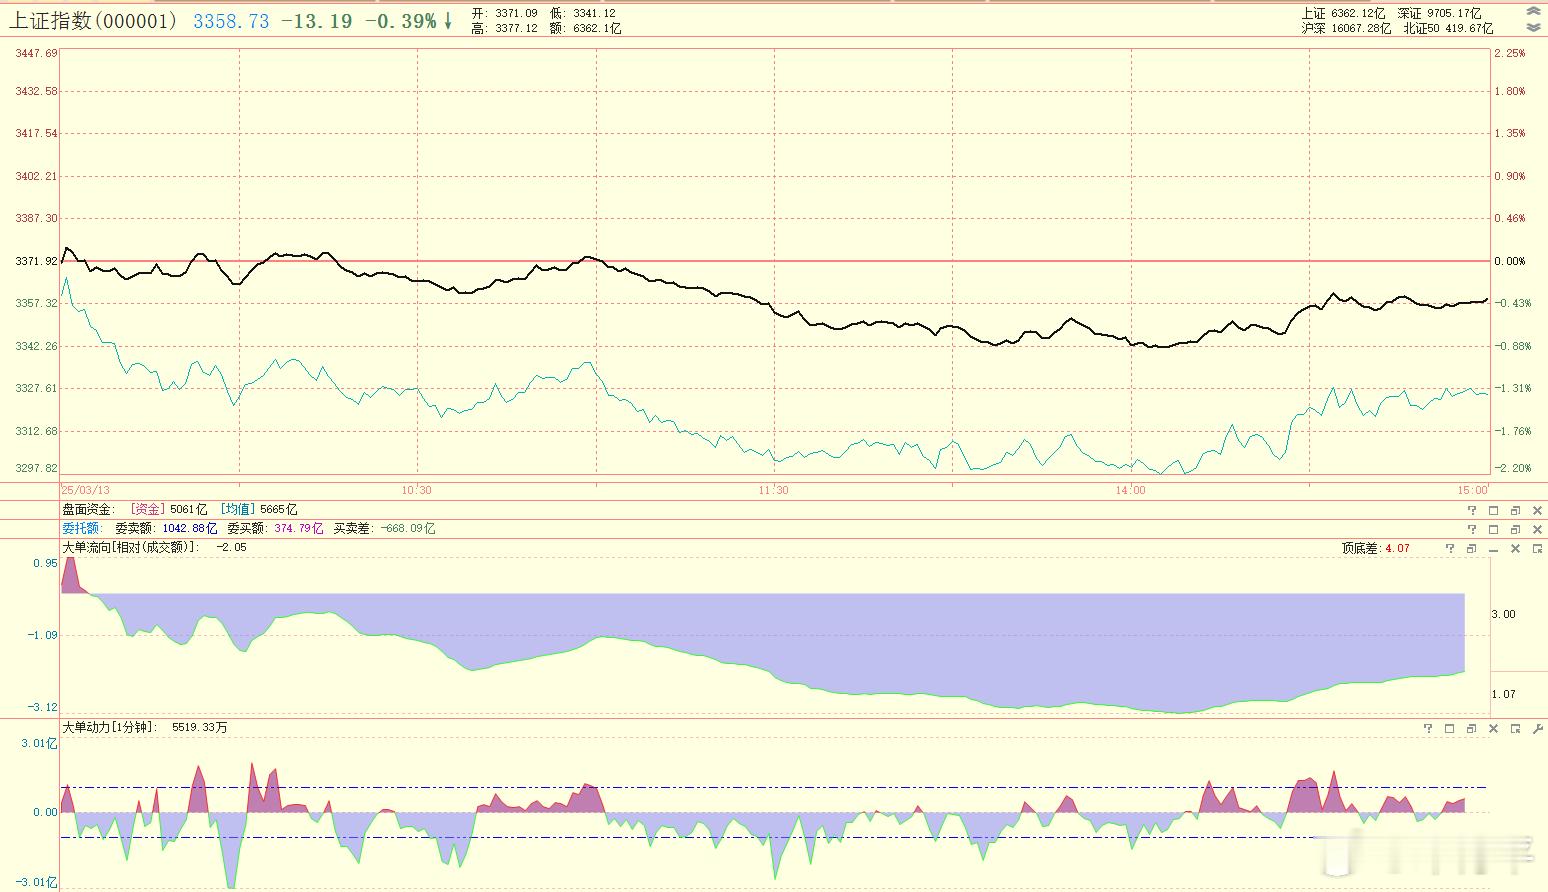Image resolution: width=1548 pixels, height=892 pixels.
Task: Click the 2.25% percent axis label
Action: 1509,53
